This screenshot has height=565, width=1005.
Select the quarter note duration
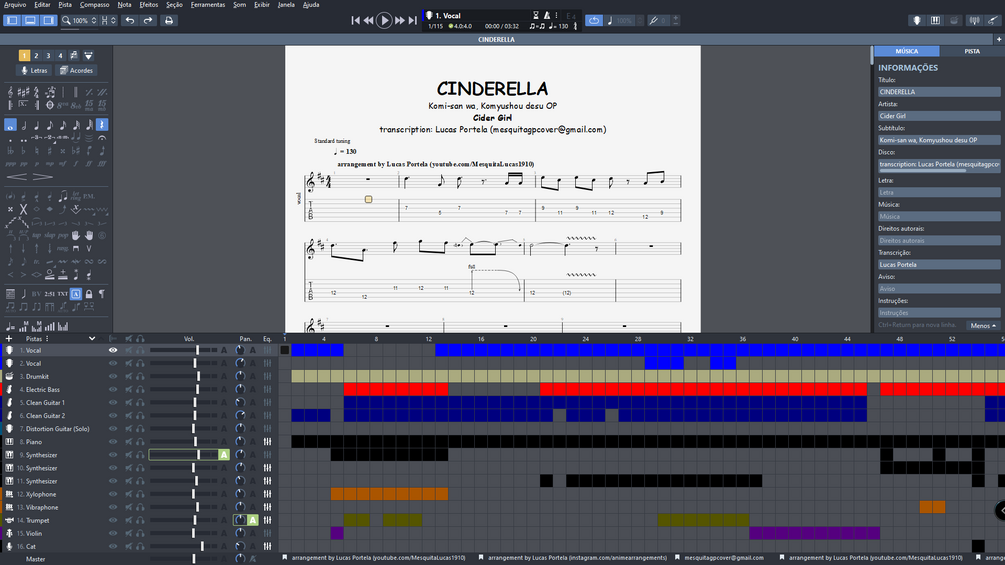coord(37,125)
